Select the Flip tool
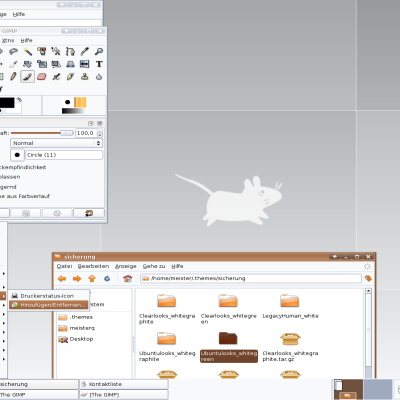 (x=85, y=64)
